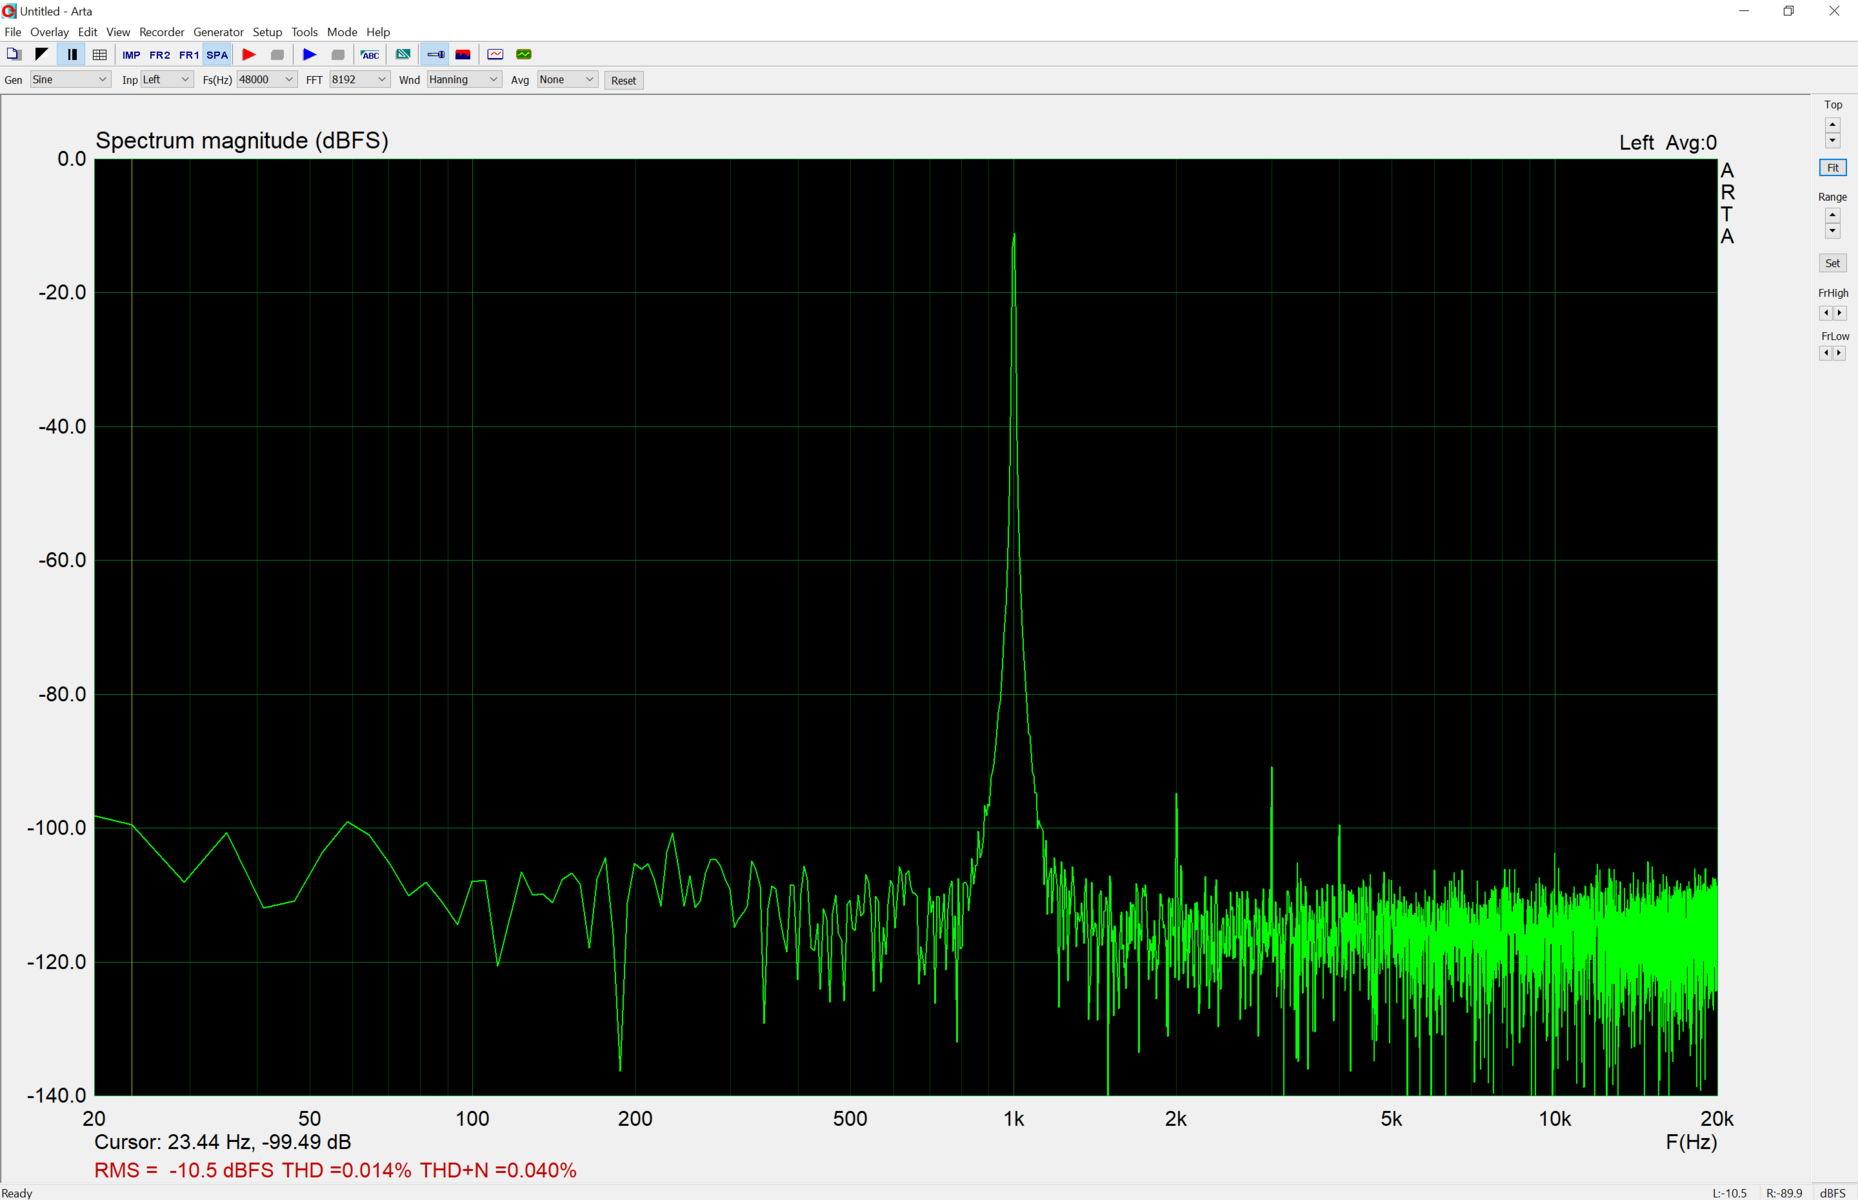Screen dimensions: 1858x1200
Task: Click the green waveform icon
Action: 523,54
